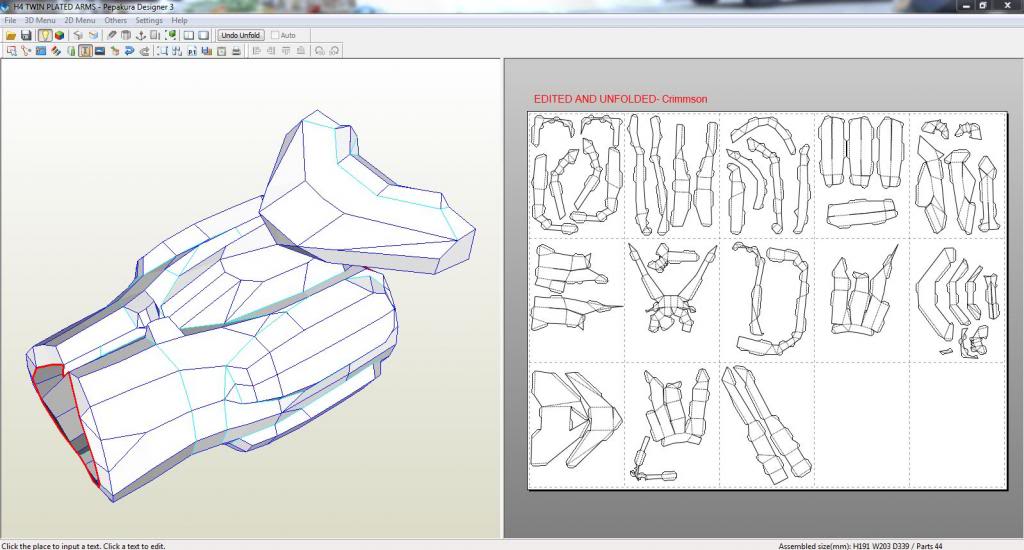Viewport: 1024px width, 550px height.
Task: Open the File menu
Action: pyautogui.click(x=10, y=20)
